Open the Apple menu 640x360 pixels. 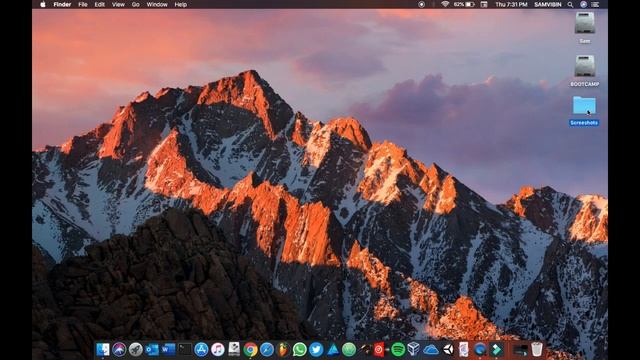(x=42, y=4)
